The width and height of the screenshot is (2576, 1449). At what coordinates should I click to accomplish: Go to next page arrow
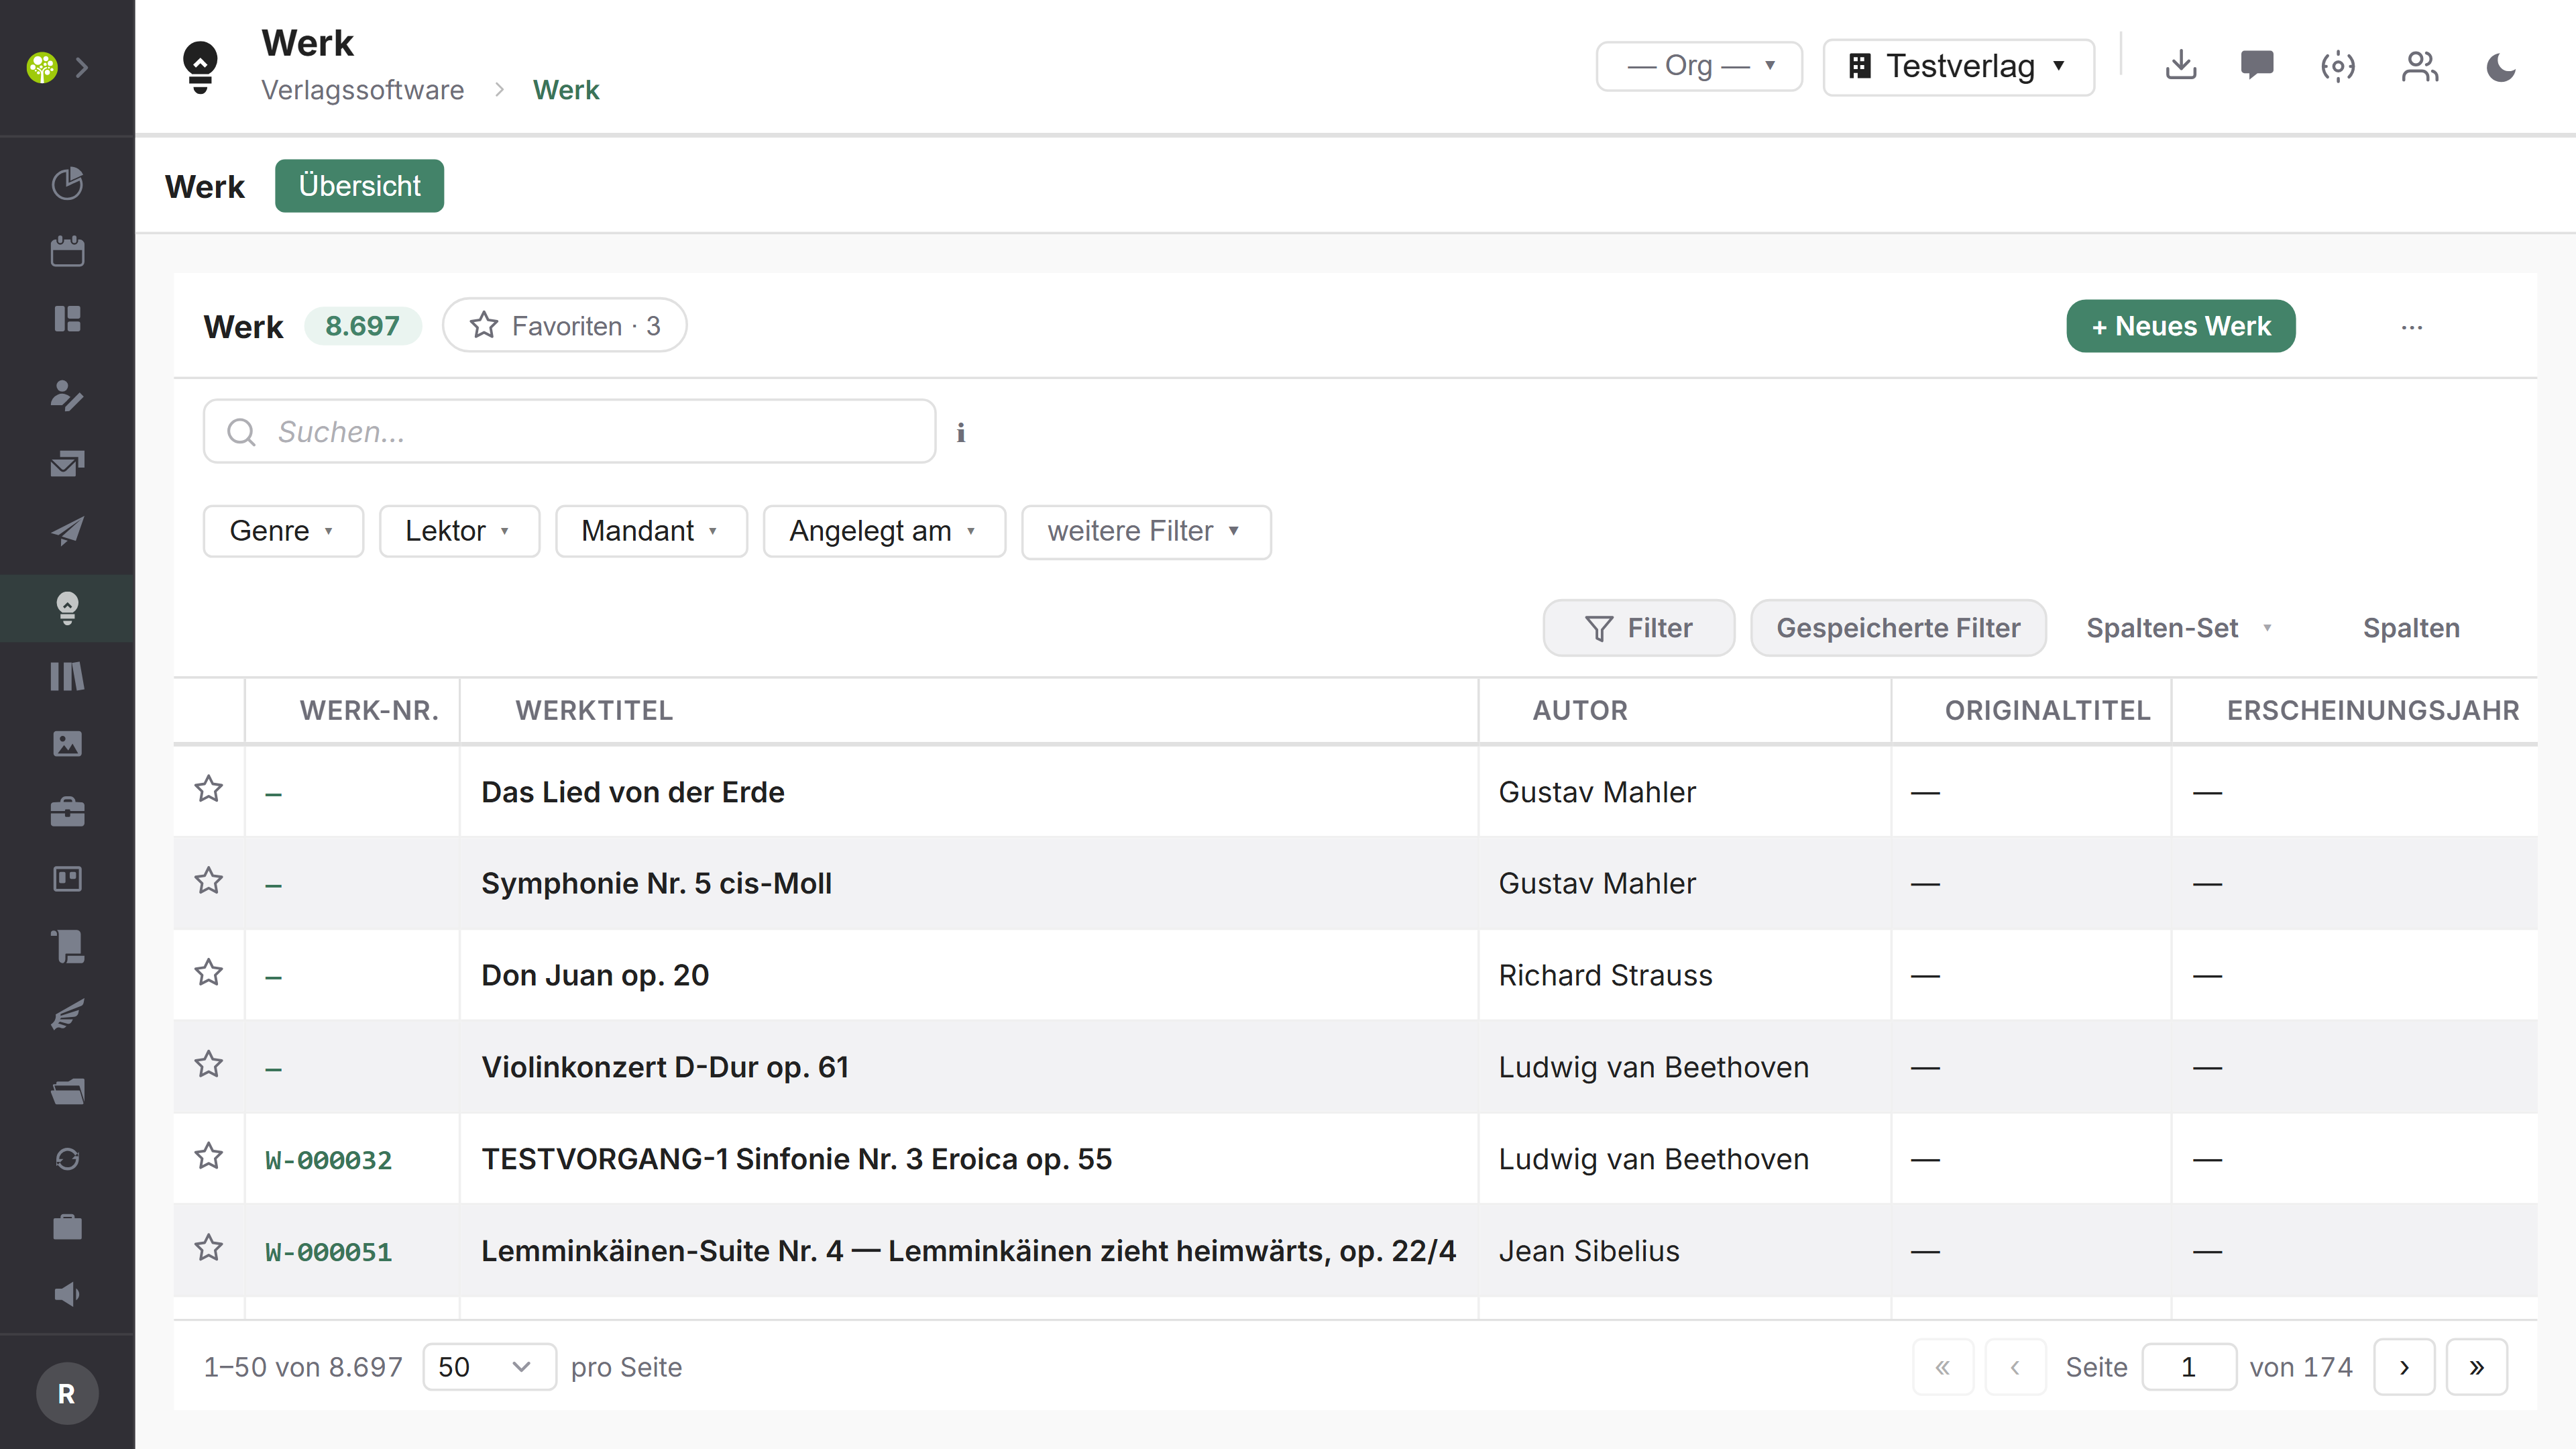pyautogui.click(x=2404, y=1366)
